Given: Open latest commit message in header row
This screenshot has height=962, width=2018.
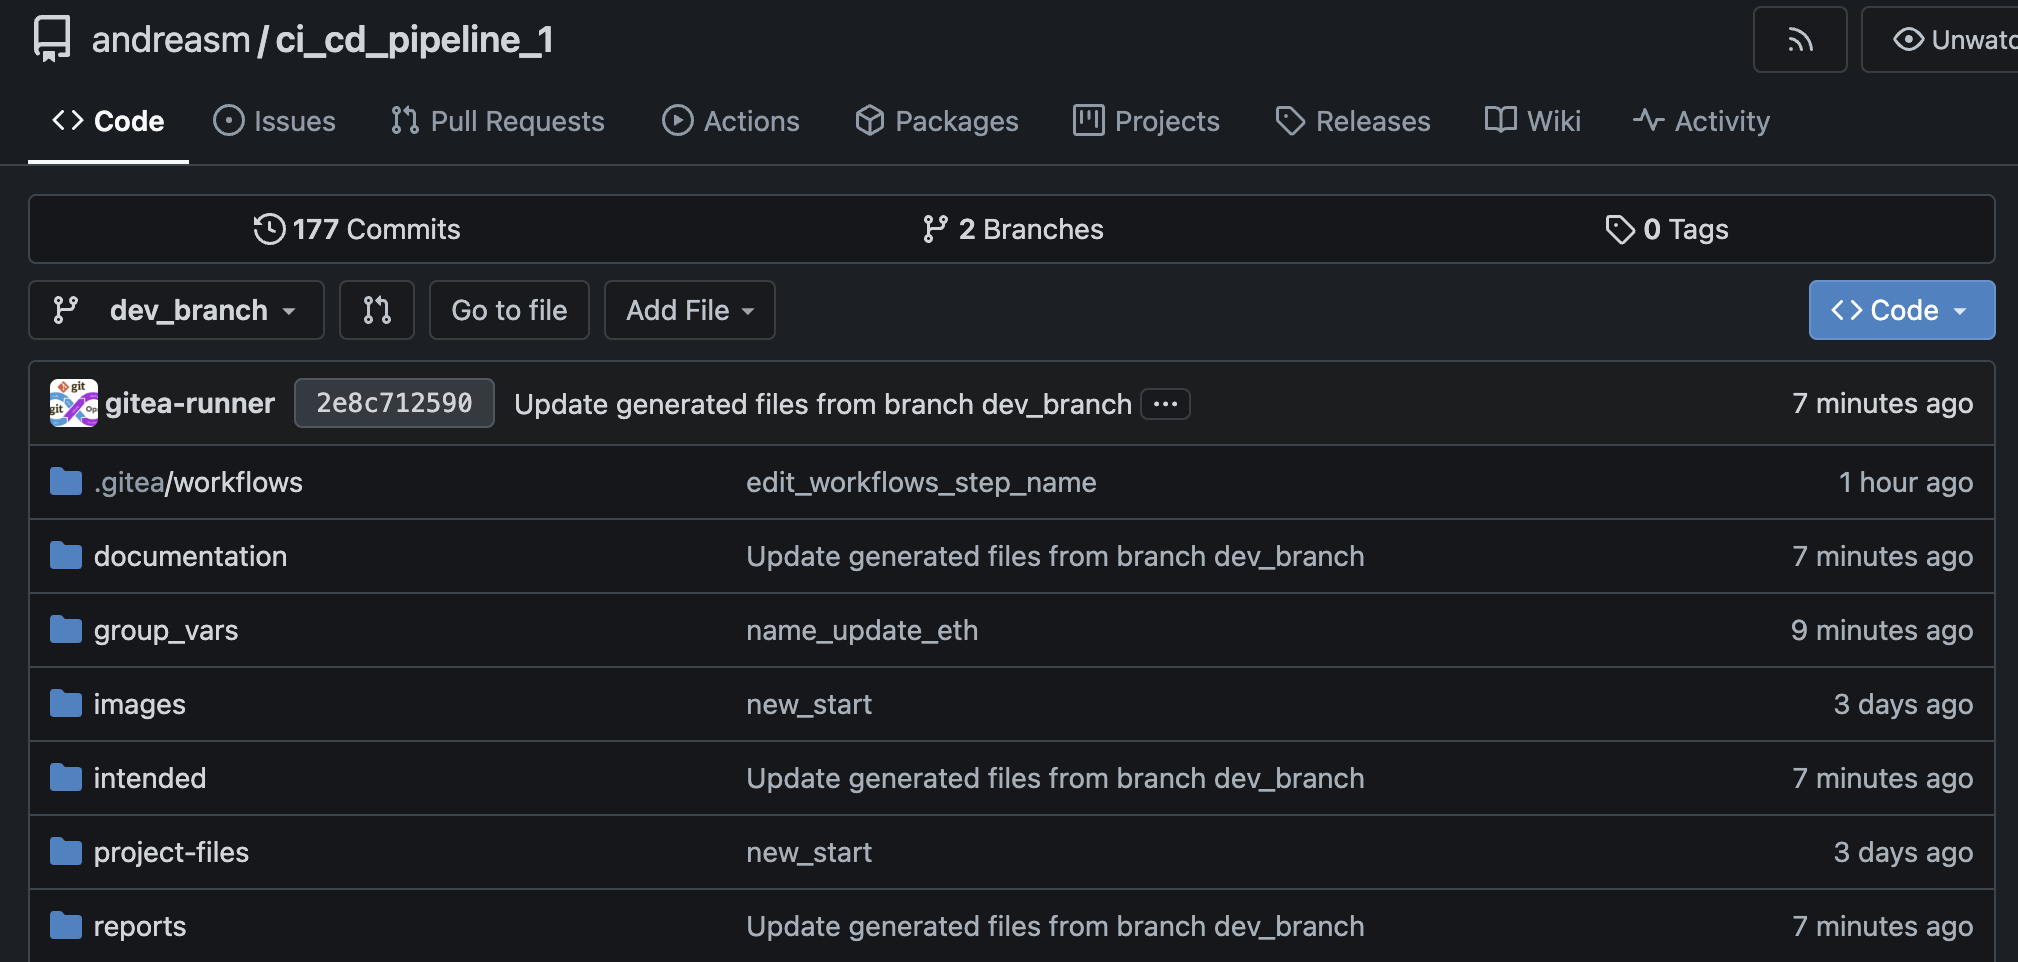Looking at the screenshot, I should tap(822, 404).
